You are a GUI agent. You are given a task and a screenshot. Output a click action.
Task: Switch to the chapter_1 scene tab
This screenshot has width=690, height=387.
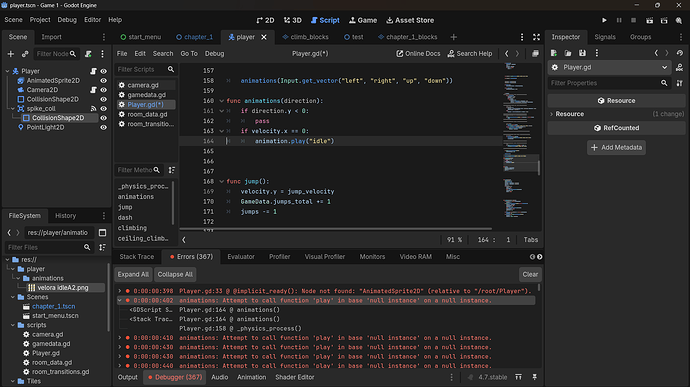194,37
